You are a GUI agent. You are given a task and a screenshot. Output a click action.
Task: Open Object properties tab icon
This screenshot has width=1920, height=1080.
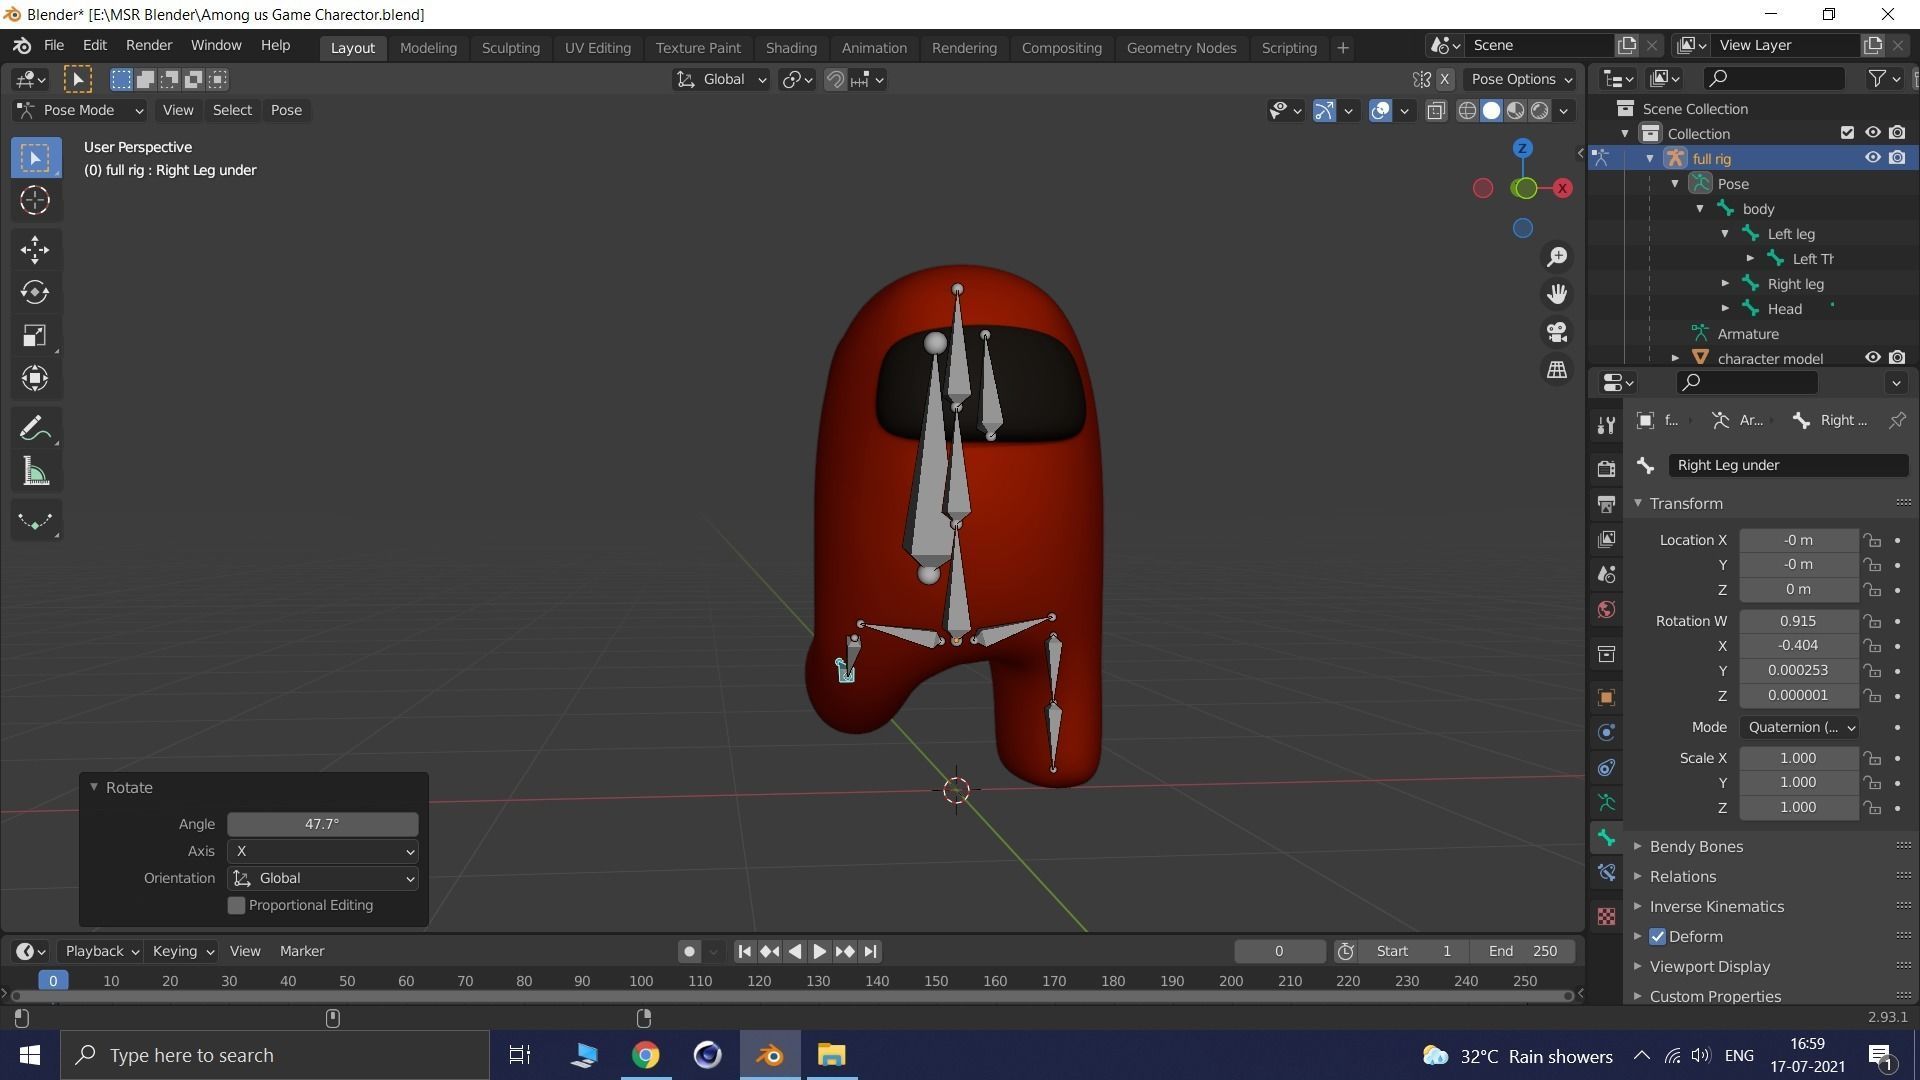(x=1606, y=697)
